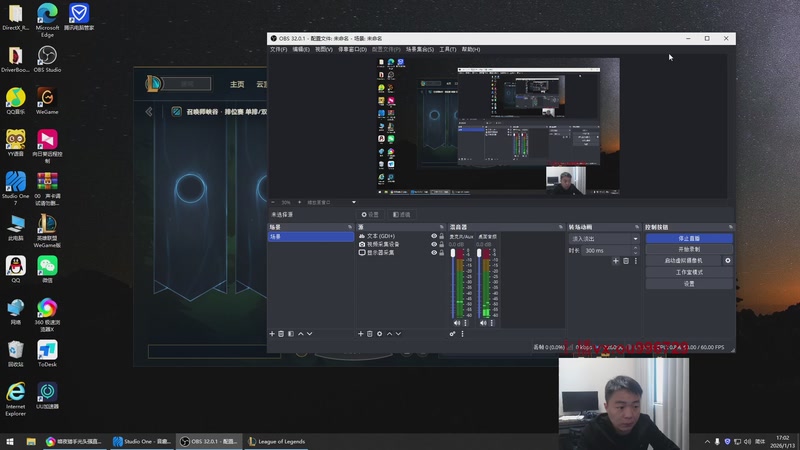800x450 pixels.
Task: Decrease transition duration with down arrow
Action: (636, 253)
